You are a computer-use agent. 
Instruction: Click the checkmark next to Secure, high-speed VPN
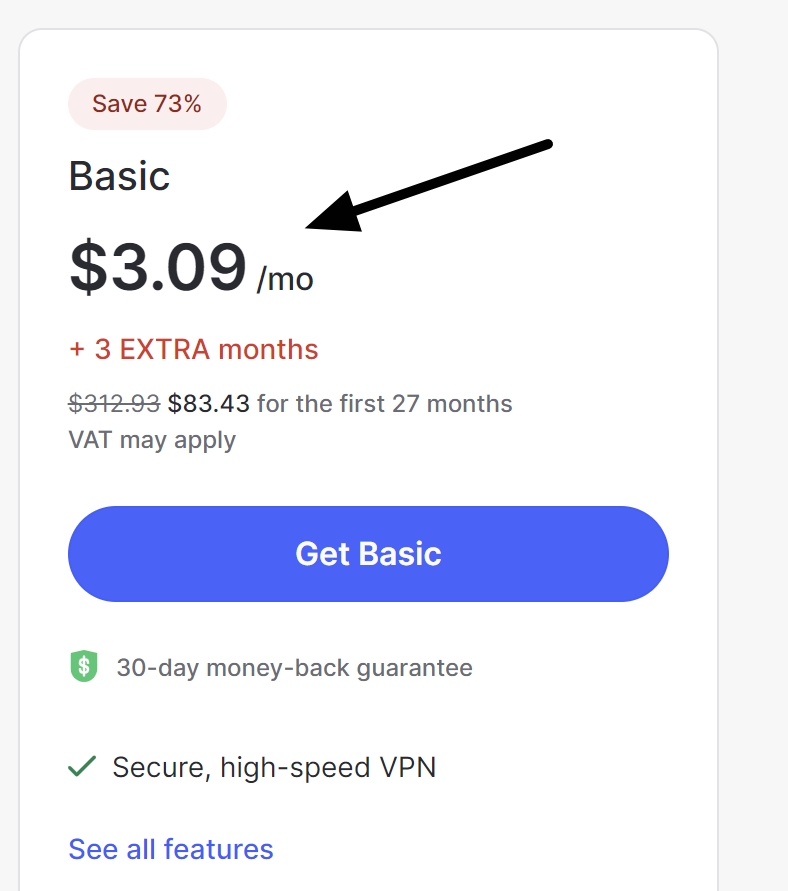(x=81, y=767)
